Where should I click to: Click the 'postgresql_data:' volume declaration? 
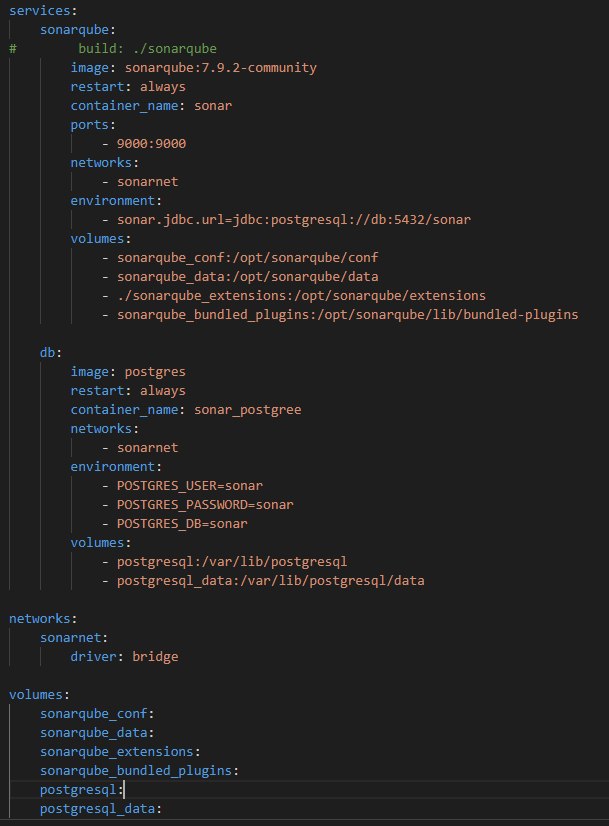pos(101,808)
